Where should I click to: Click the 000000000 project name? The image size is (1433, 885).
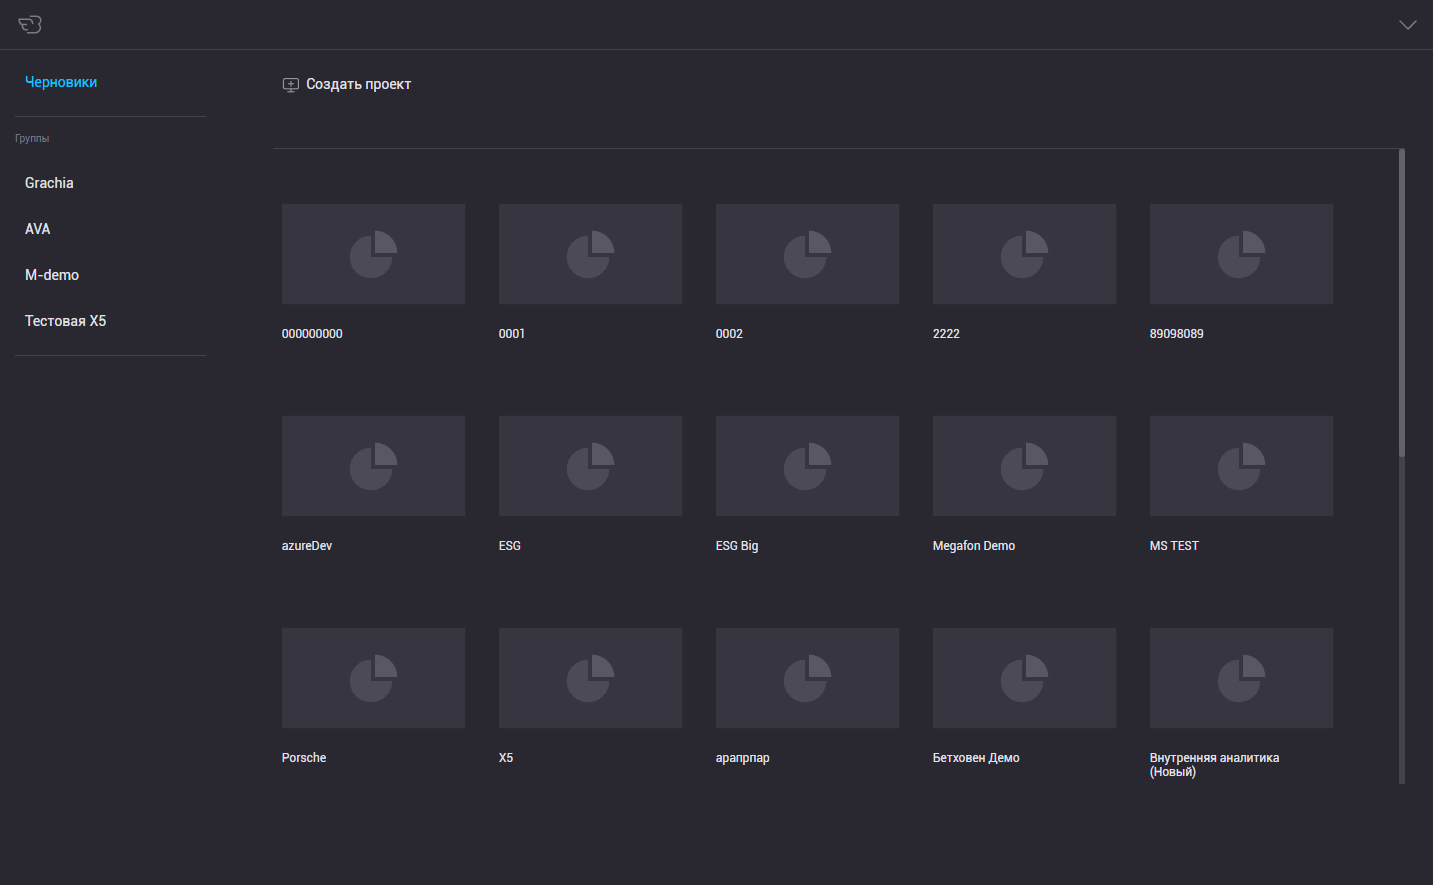click(312, 334)
